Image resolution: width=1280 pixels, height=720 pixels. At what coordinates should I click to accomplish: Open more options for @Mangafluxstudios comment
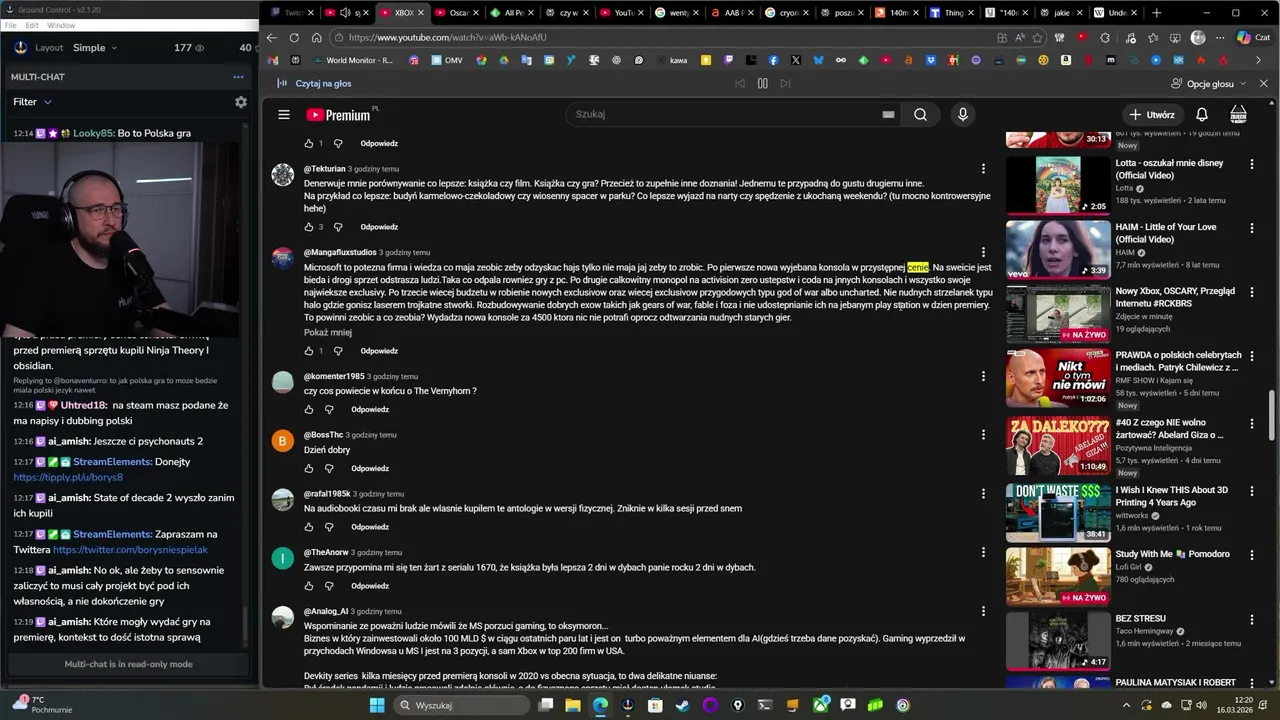tap(983, 252)
